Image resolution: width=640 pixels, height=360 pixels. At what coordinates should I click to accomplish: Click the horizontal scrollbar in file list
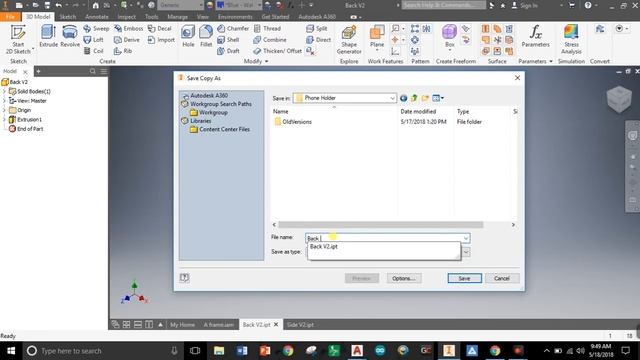380,225
